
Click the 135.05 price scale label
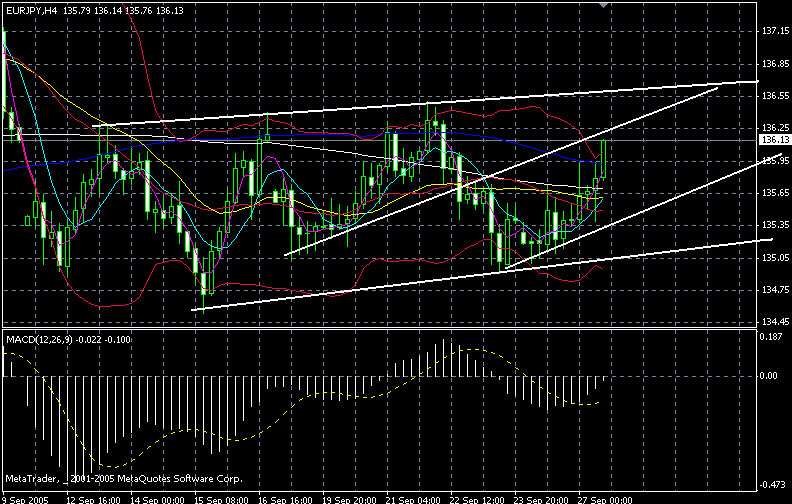point(775,258)
